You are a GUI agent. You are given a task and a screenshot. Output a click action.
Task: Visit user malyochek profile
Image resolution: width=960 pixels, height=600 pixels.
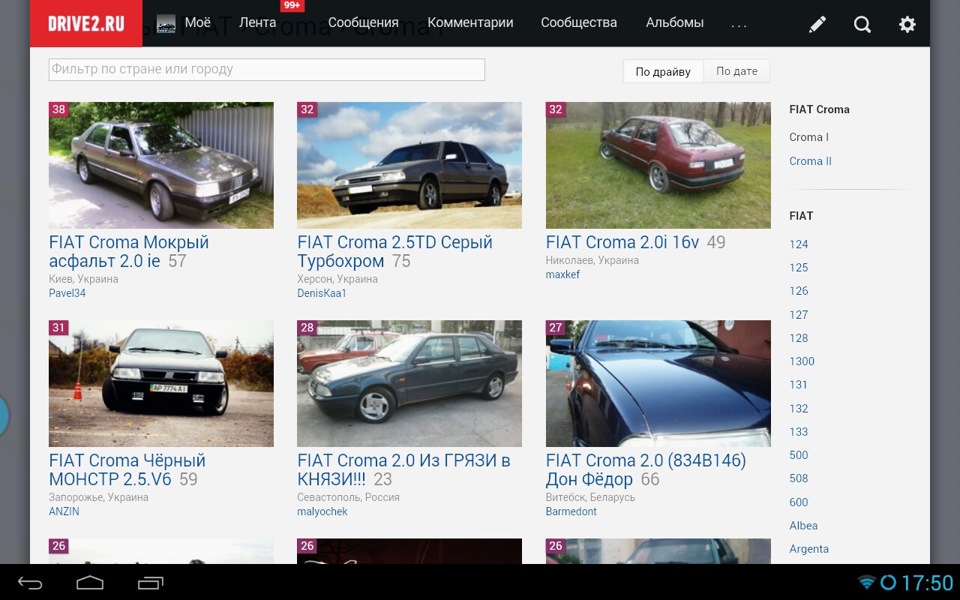pyautogui.click(x=322, y=511)
